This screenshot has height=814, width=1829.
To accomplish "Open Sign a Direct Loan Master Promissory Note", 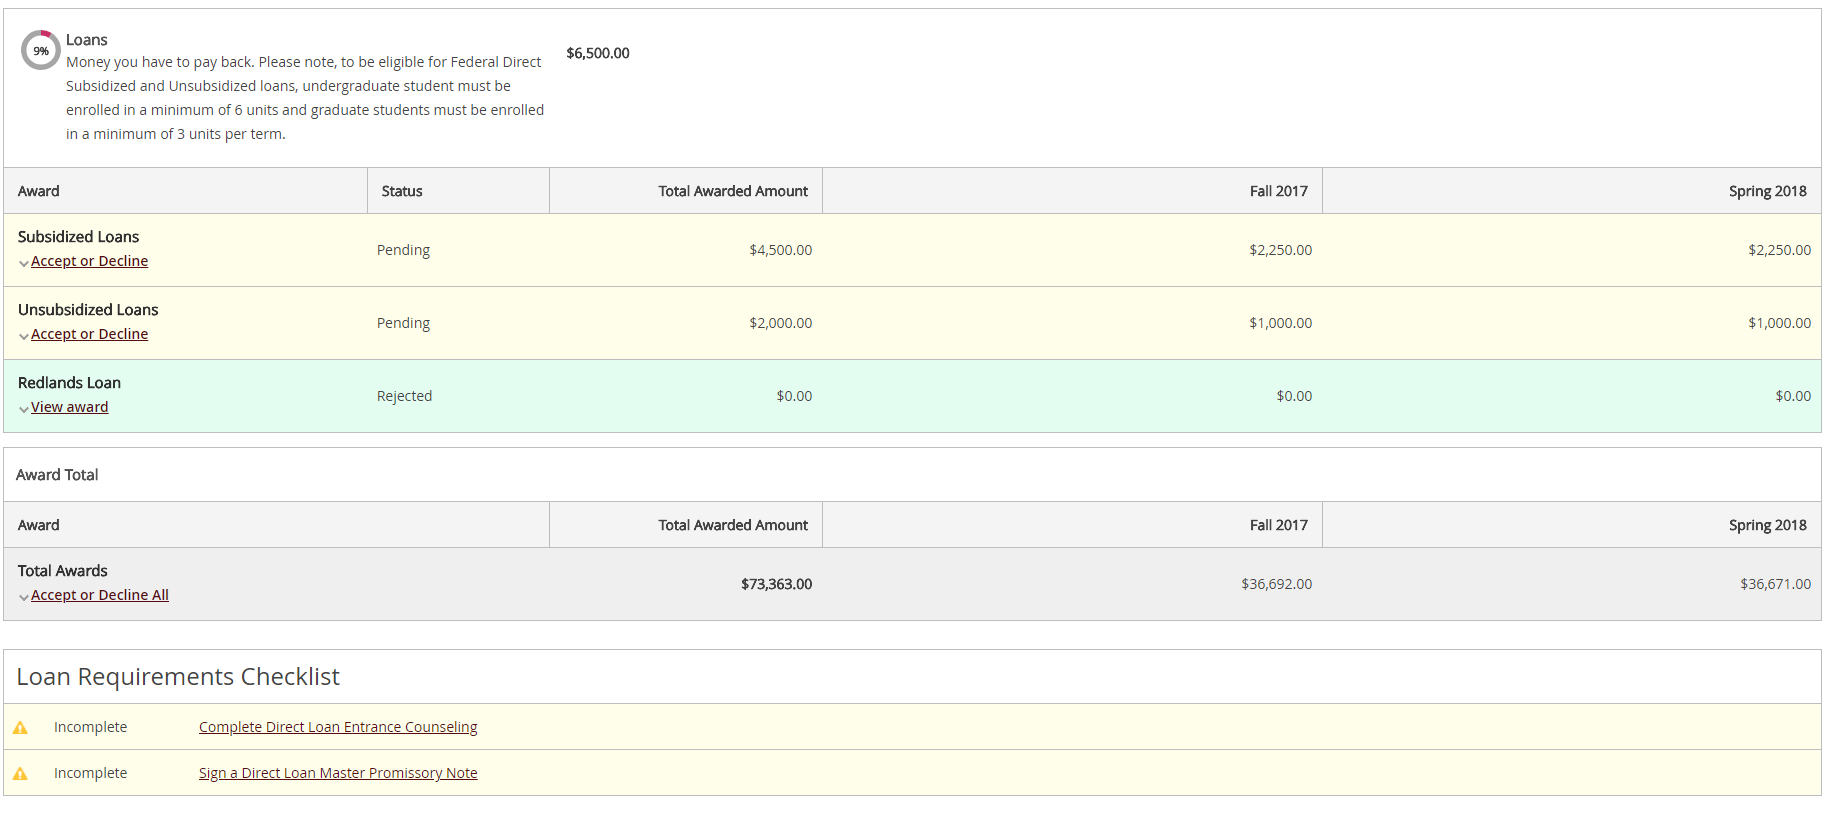I will tap(338, 773).
